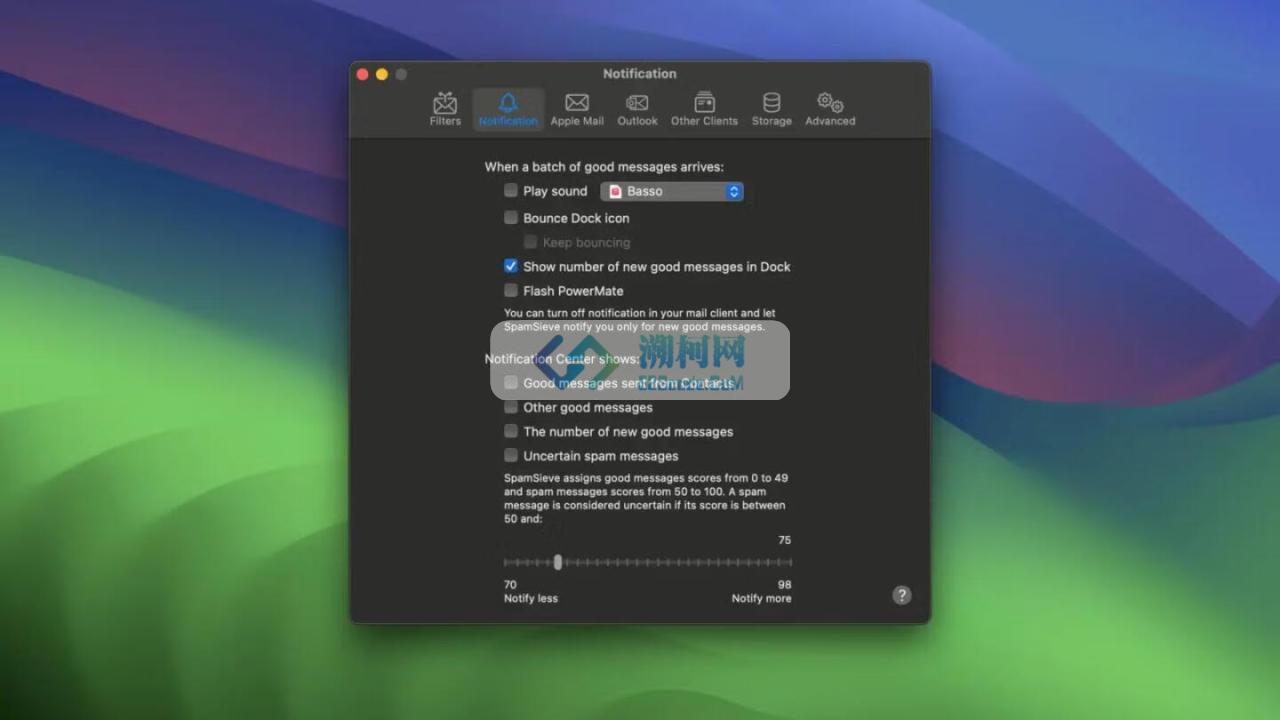Open the Filters preferences pane
This screenshot has width=1280, height=720.
click(445, 109)
